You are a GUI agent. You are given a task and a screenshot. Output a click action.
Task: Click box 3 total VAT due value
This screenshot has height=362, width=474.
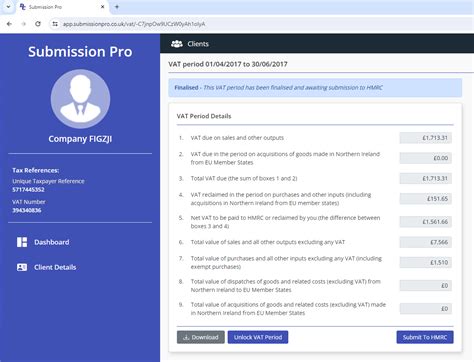(x=426, y=178)
